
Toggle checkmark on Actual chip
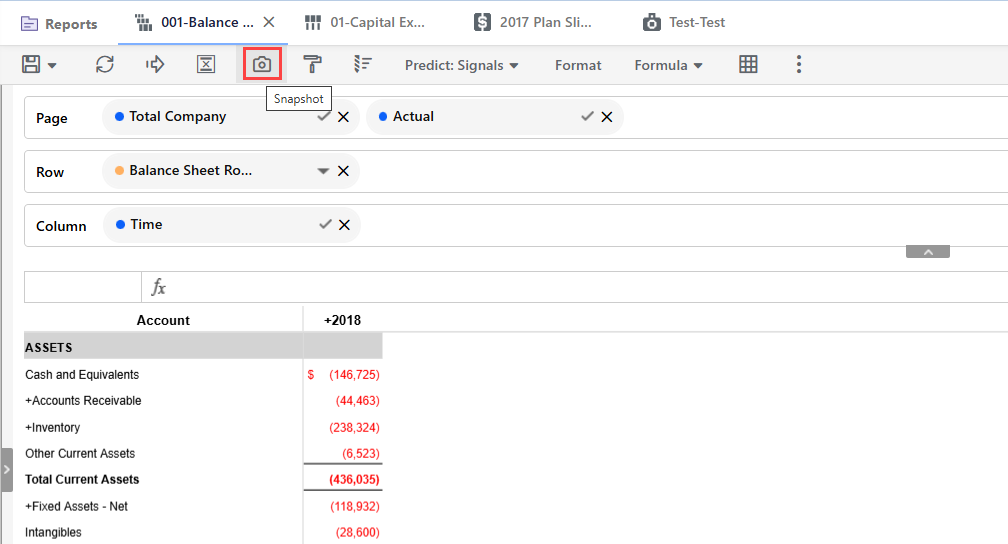coord(587,117)
